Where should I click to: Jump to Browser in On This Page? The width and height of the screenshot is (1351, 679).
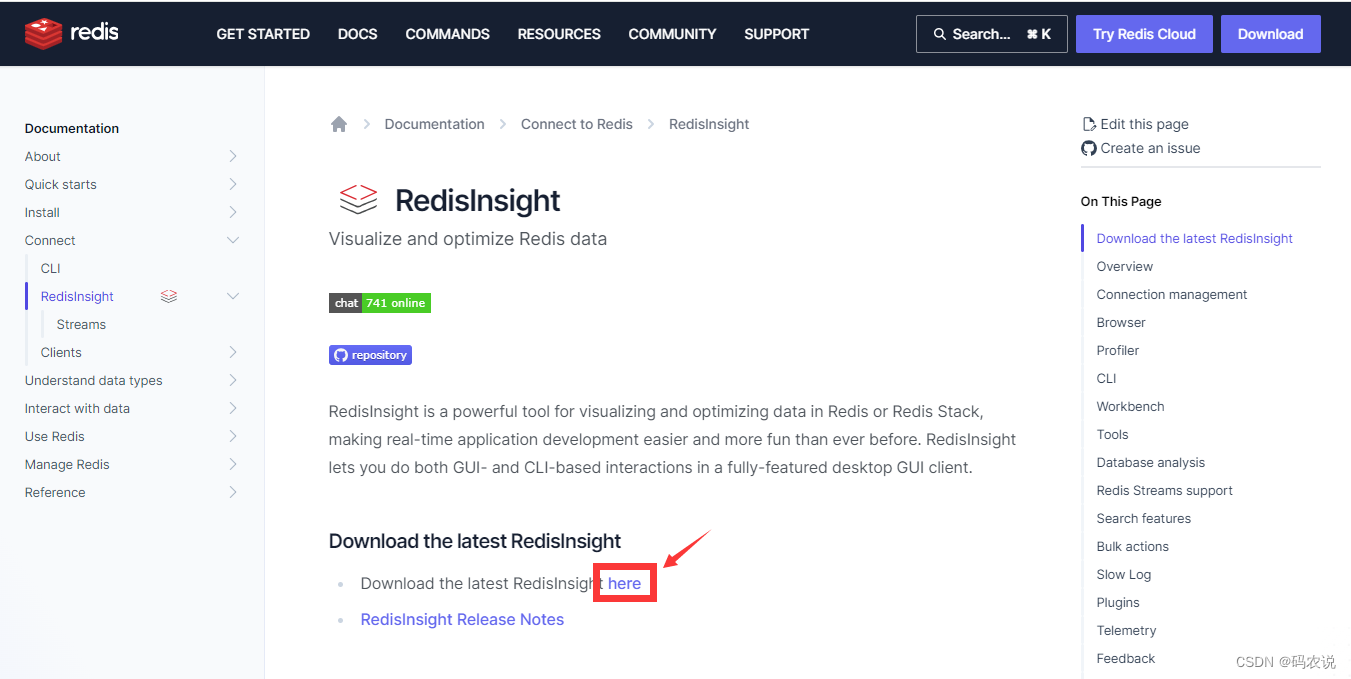(x=1121, y=322)
